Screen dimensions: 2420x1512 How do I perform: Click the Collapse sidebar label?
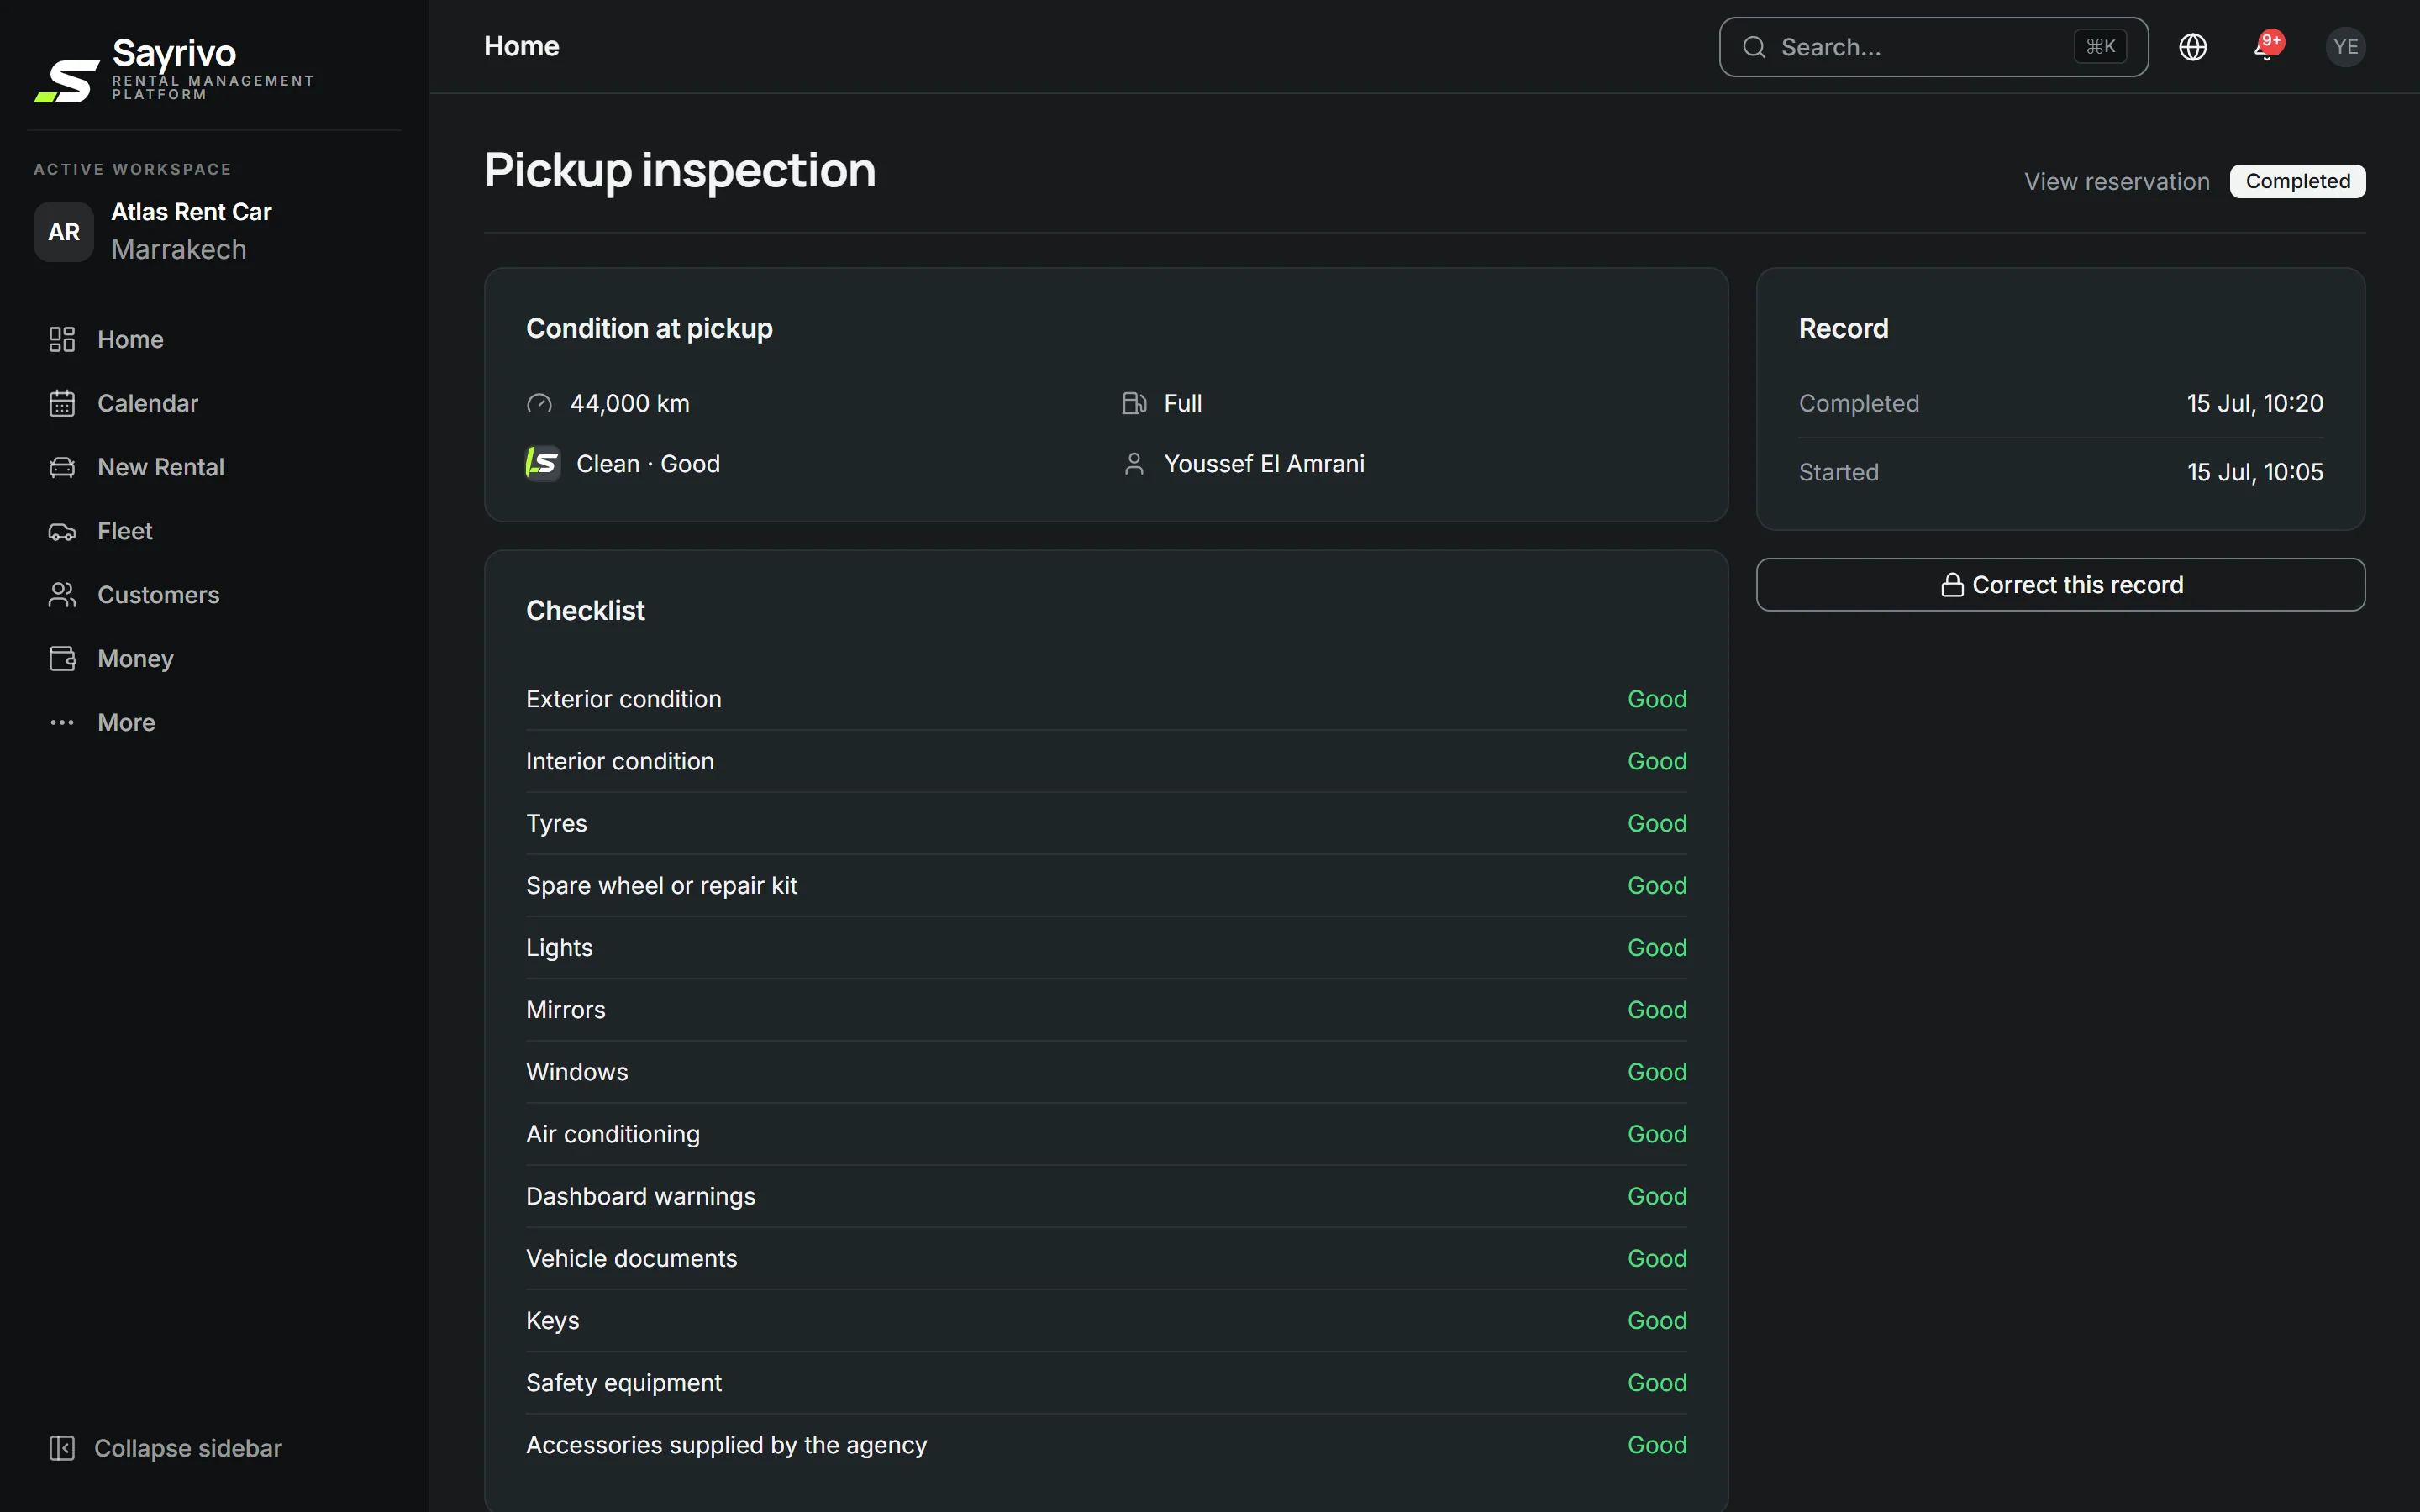coord(188,1448)
